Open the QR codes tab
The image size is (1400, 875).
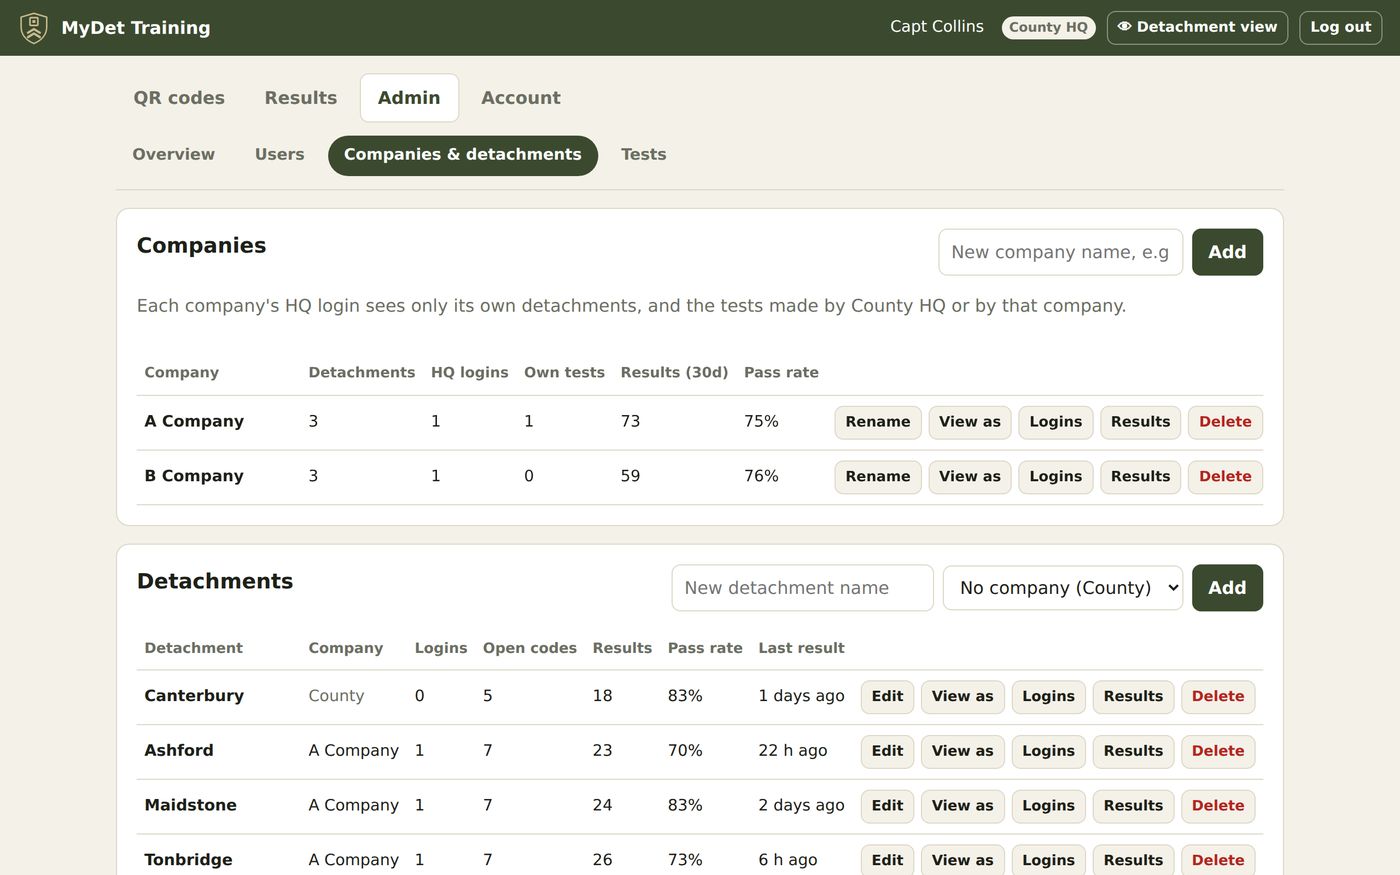coord(179,98)
